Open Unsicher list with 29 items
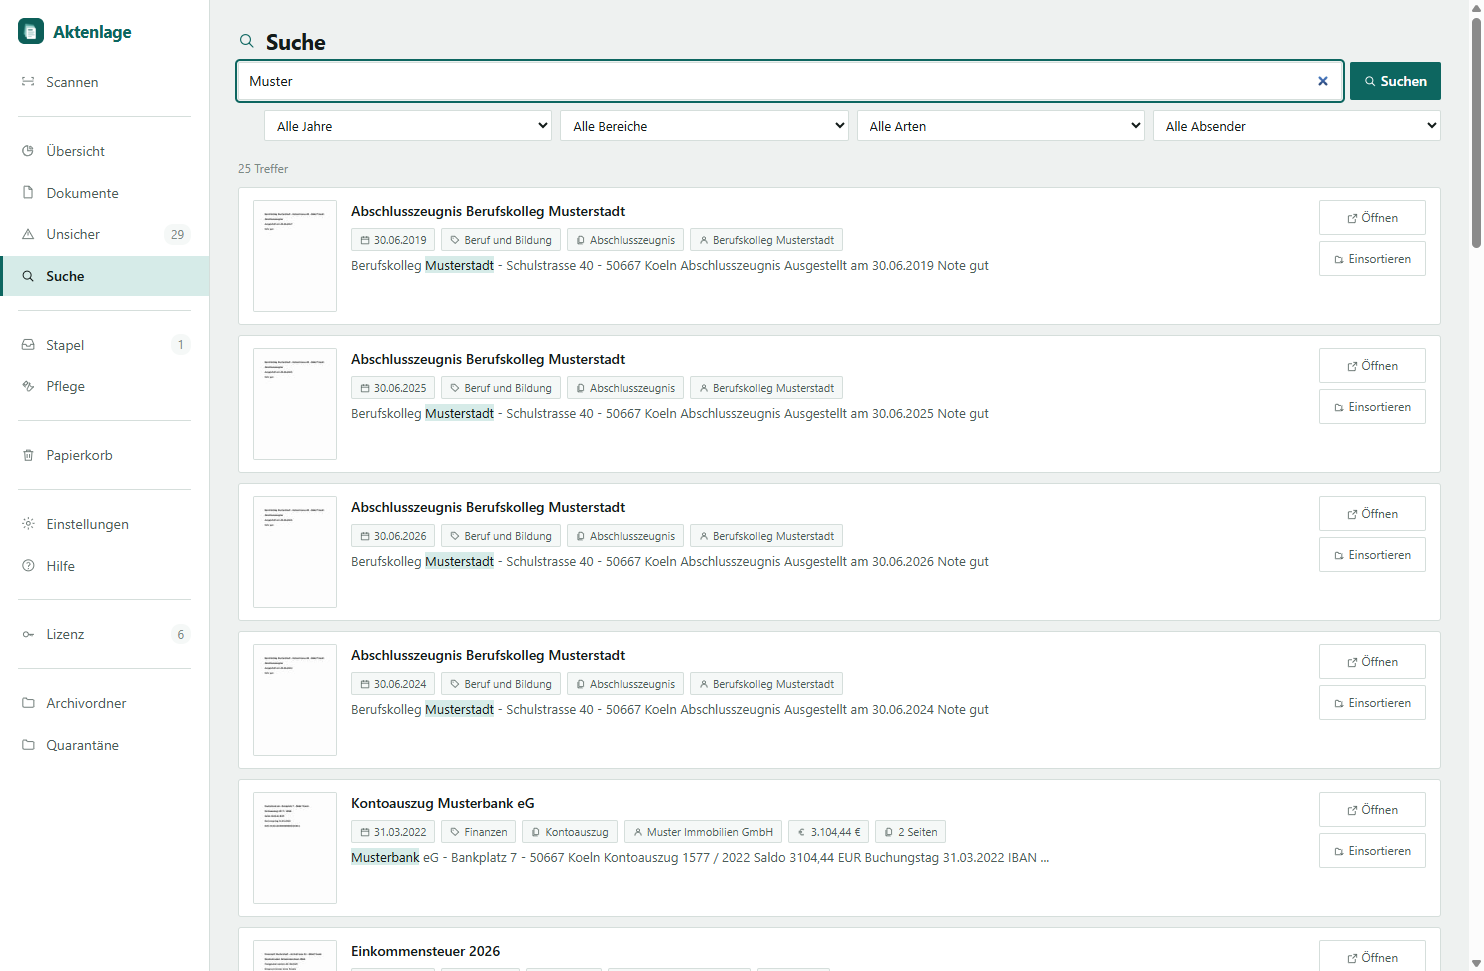The image size is (1484, 971). pyautogui.click(x=104, y=234)
